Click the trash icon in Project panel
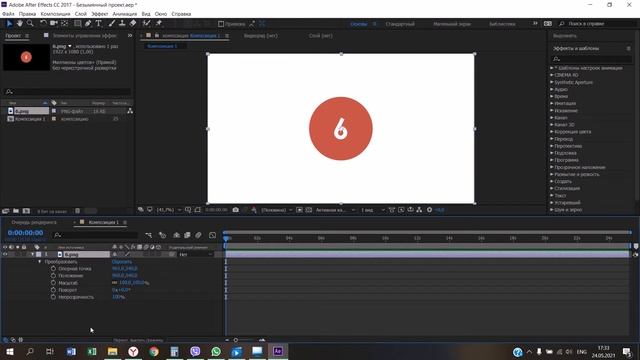The height and width of the screenshot is (360, 640). (78, 211)
